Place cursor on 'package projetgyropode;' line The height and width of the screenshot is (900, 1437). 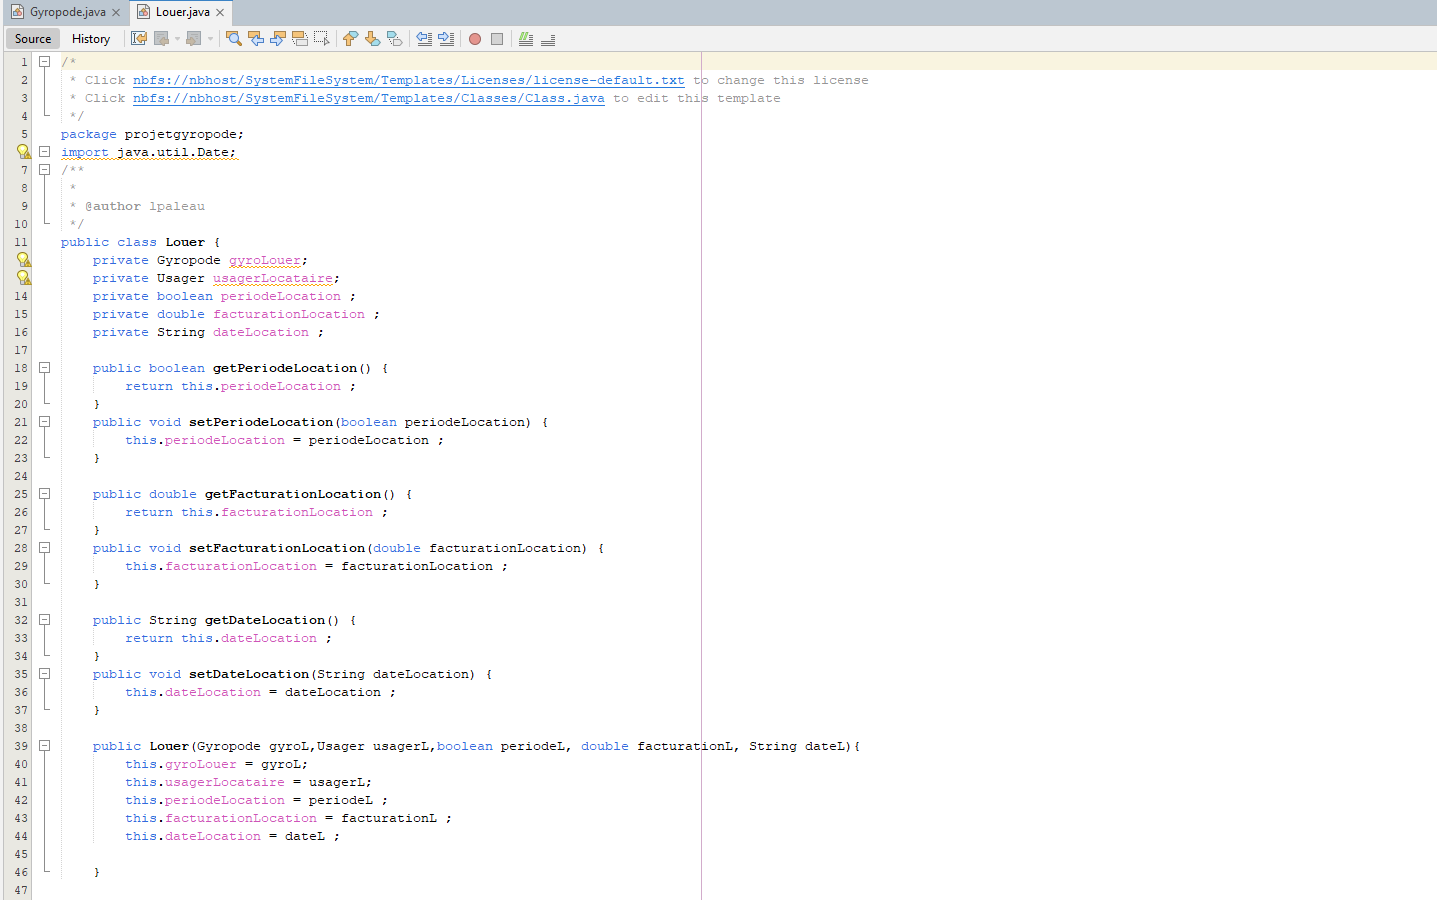point(152,134)
